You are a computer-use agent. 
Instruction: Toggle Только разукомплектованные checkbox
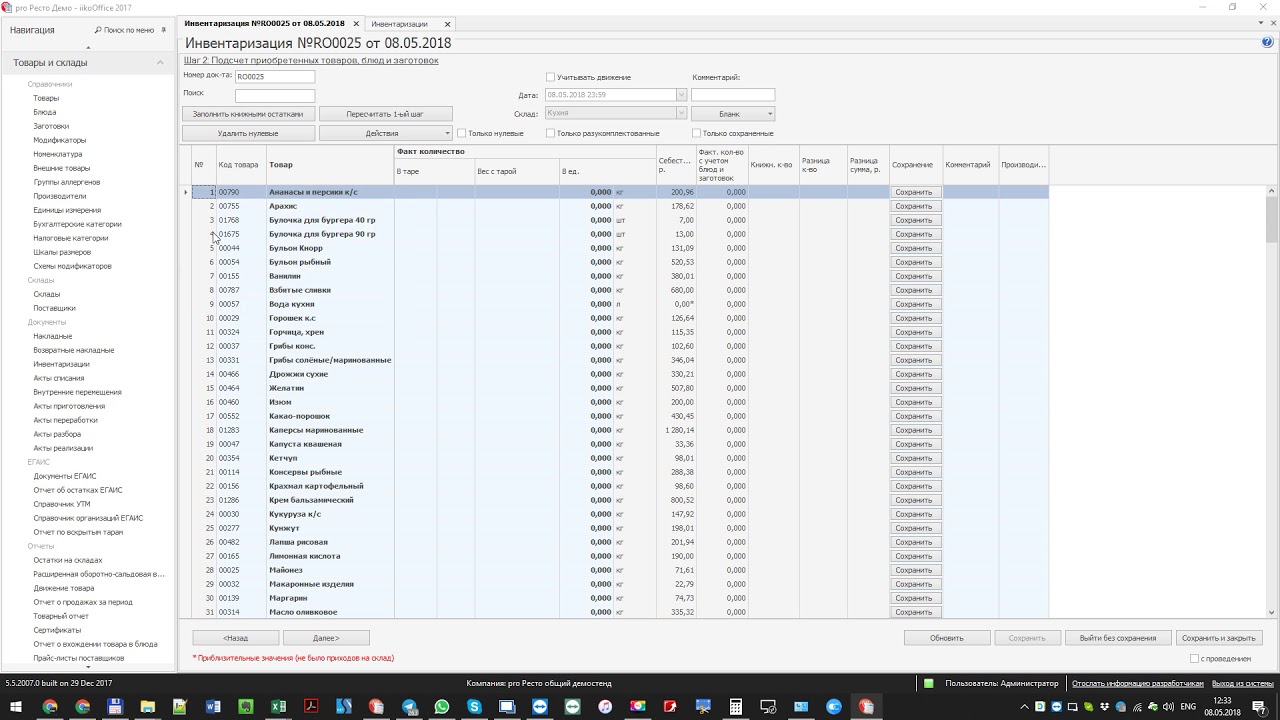(x=550, y=133)
